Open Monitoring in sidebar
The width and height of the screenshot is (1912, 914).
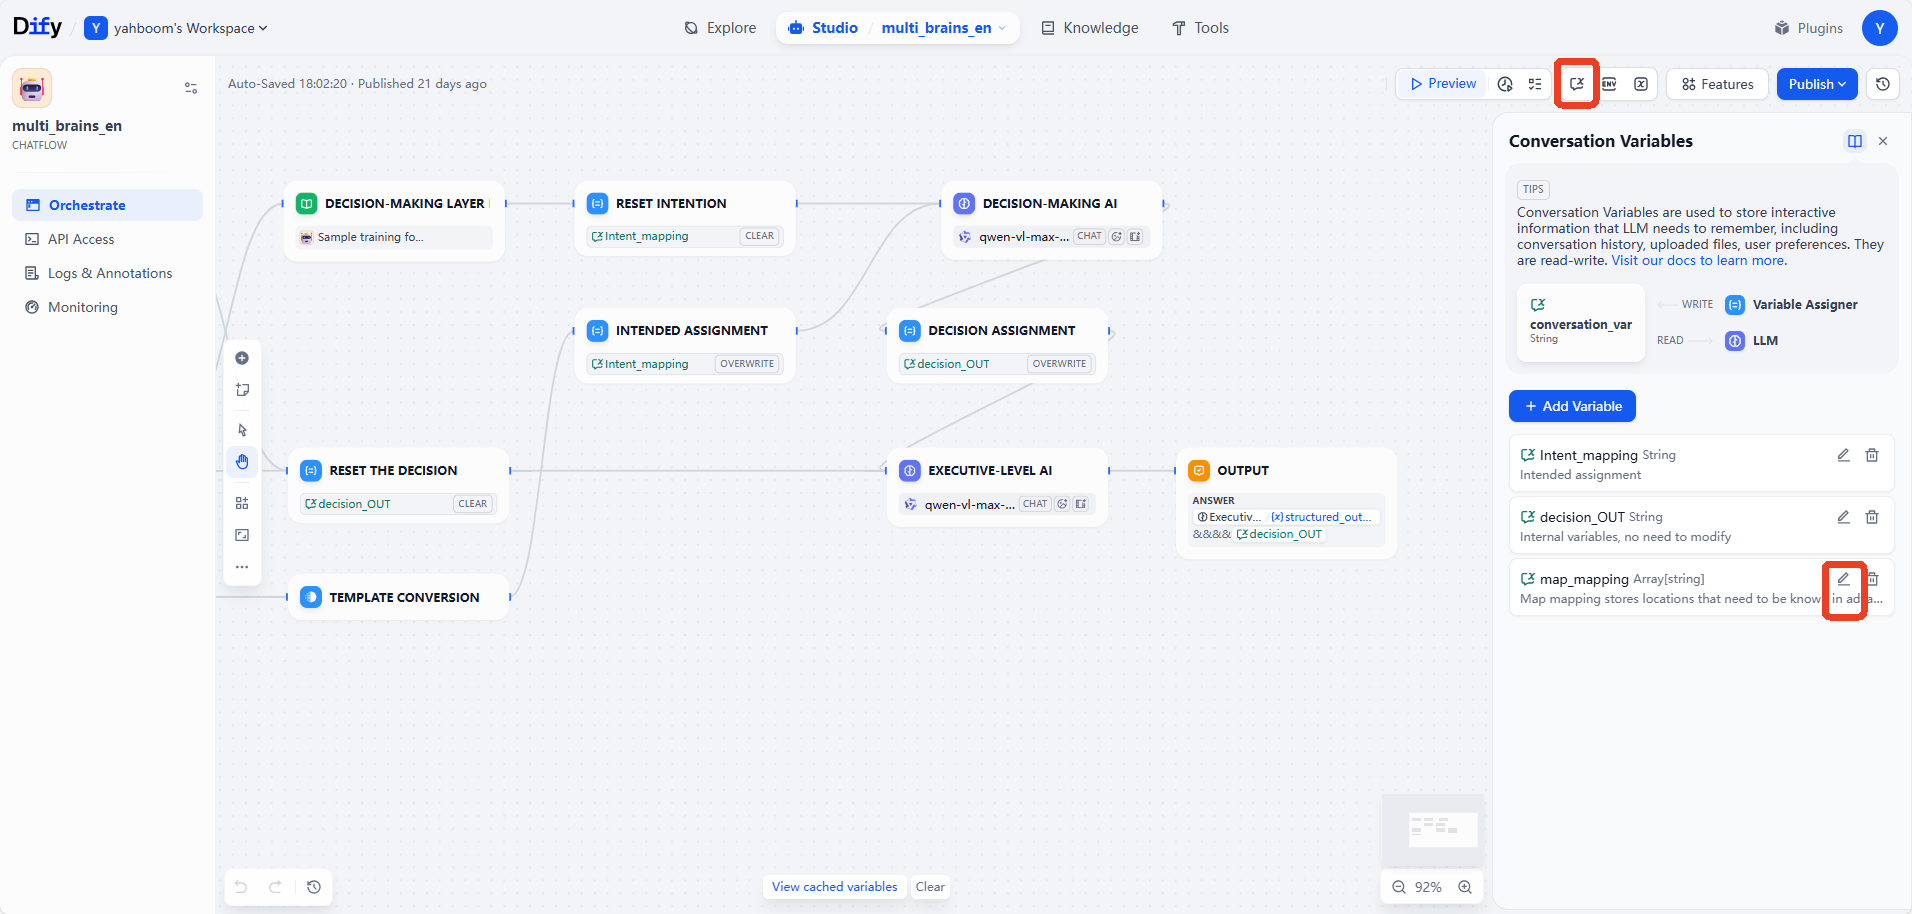(x=107, y=307)
